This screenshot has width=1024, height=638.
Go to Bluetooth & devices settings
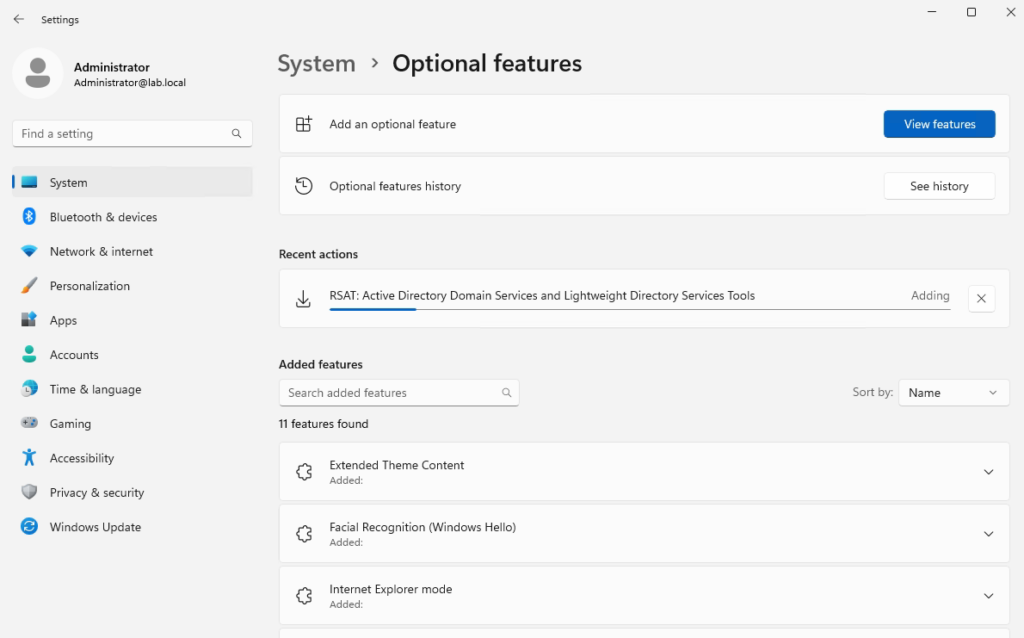133,217
